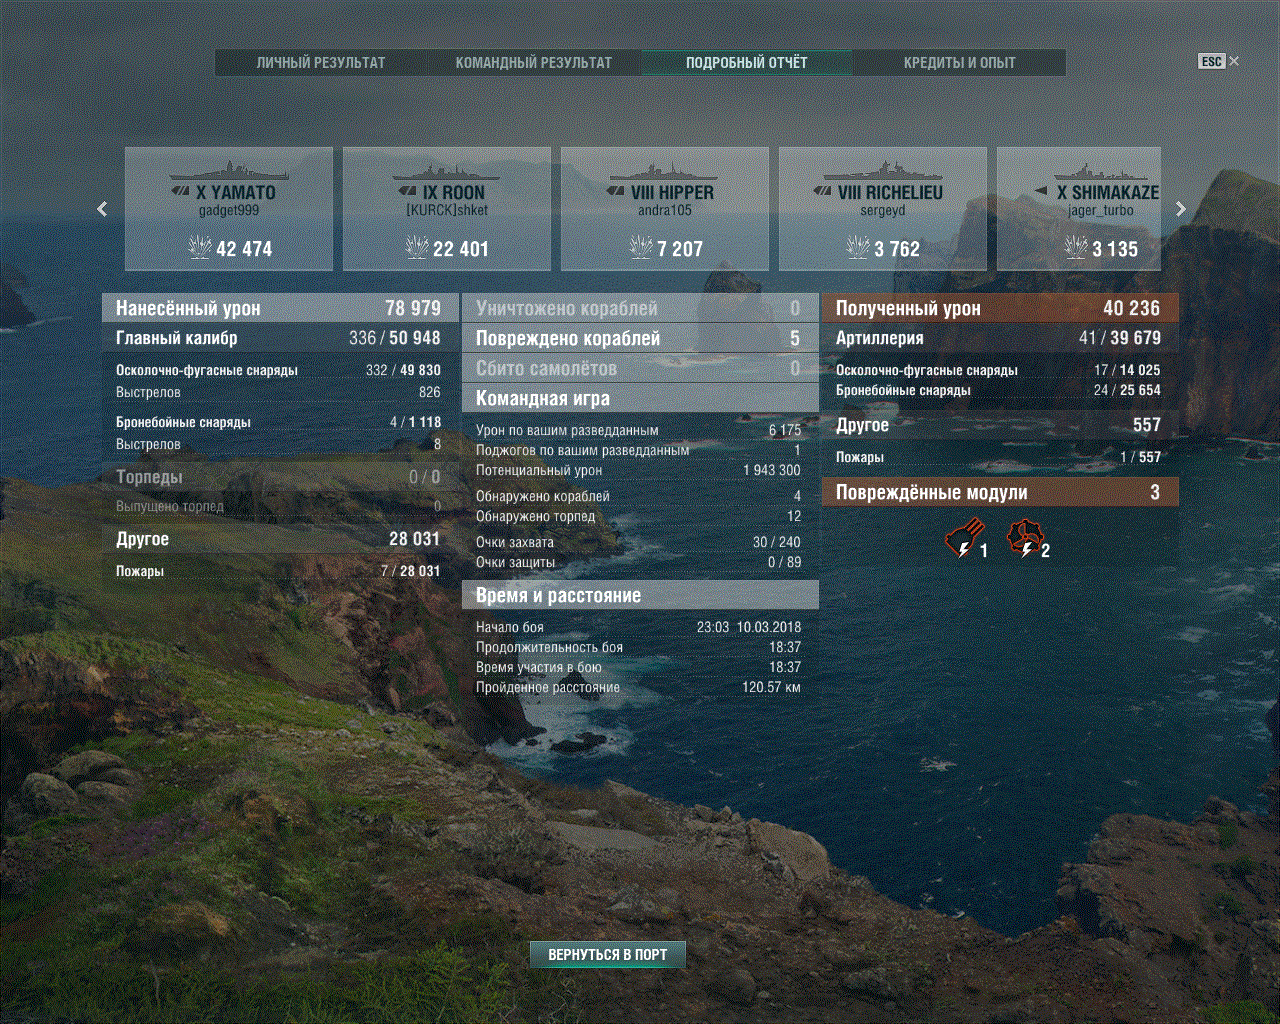Viewport: 1280px width, 1024px height.
Task: Click the Повреждённые модули header
Action: coord(1000,492)
